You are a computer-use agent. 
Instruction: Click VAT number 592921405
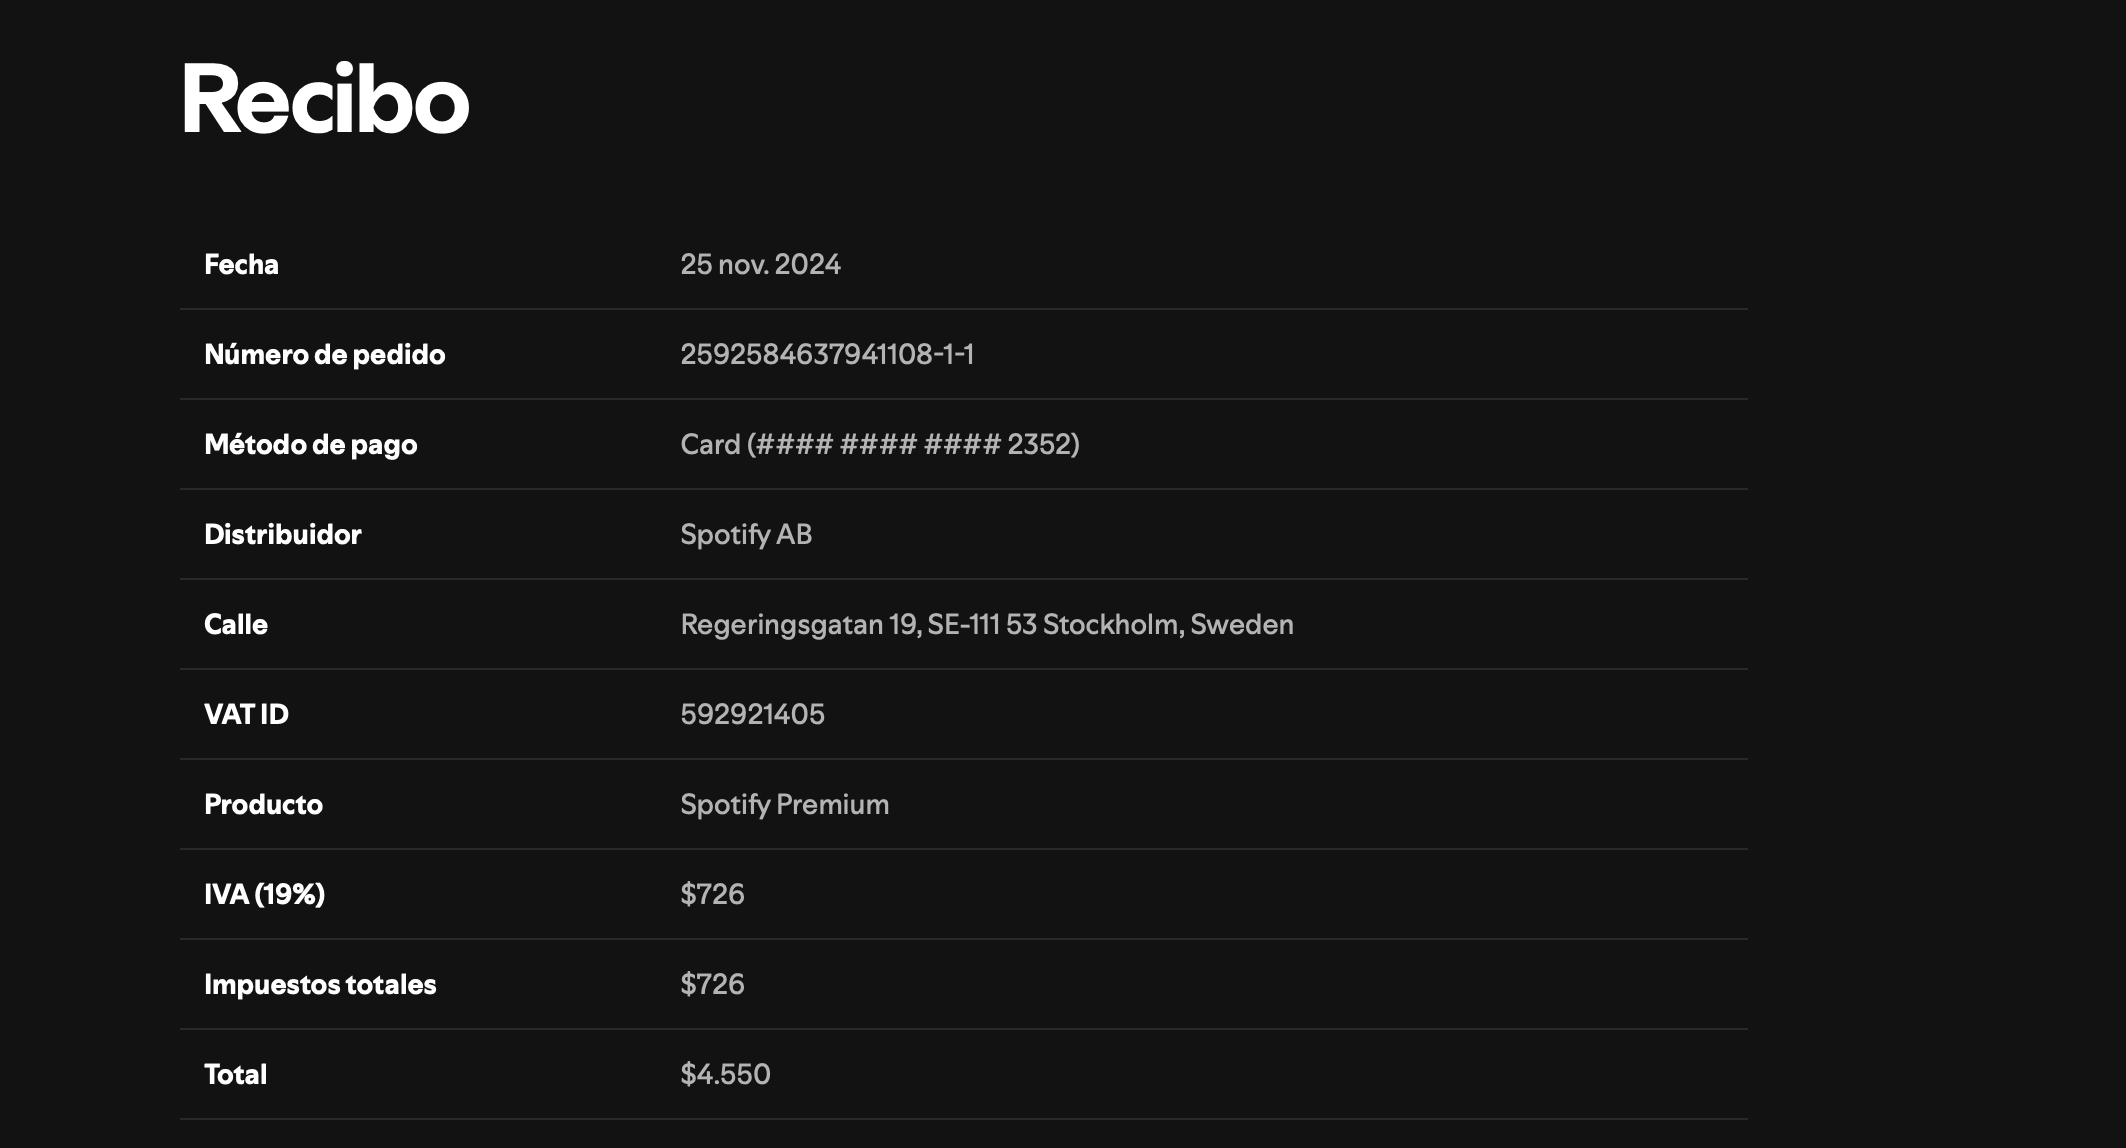tap(752, 714)
